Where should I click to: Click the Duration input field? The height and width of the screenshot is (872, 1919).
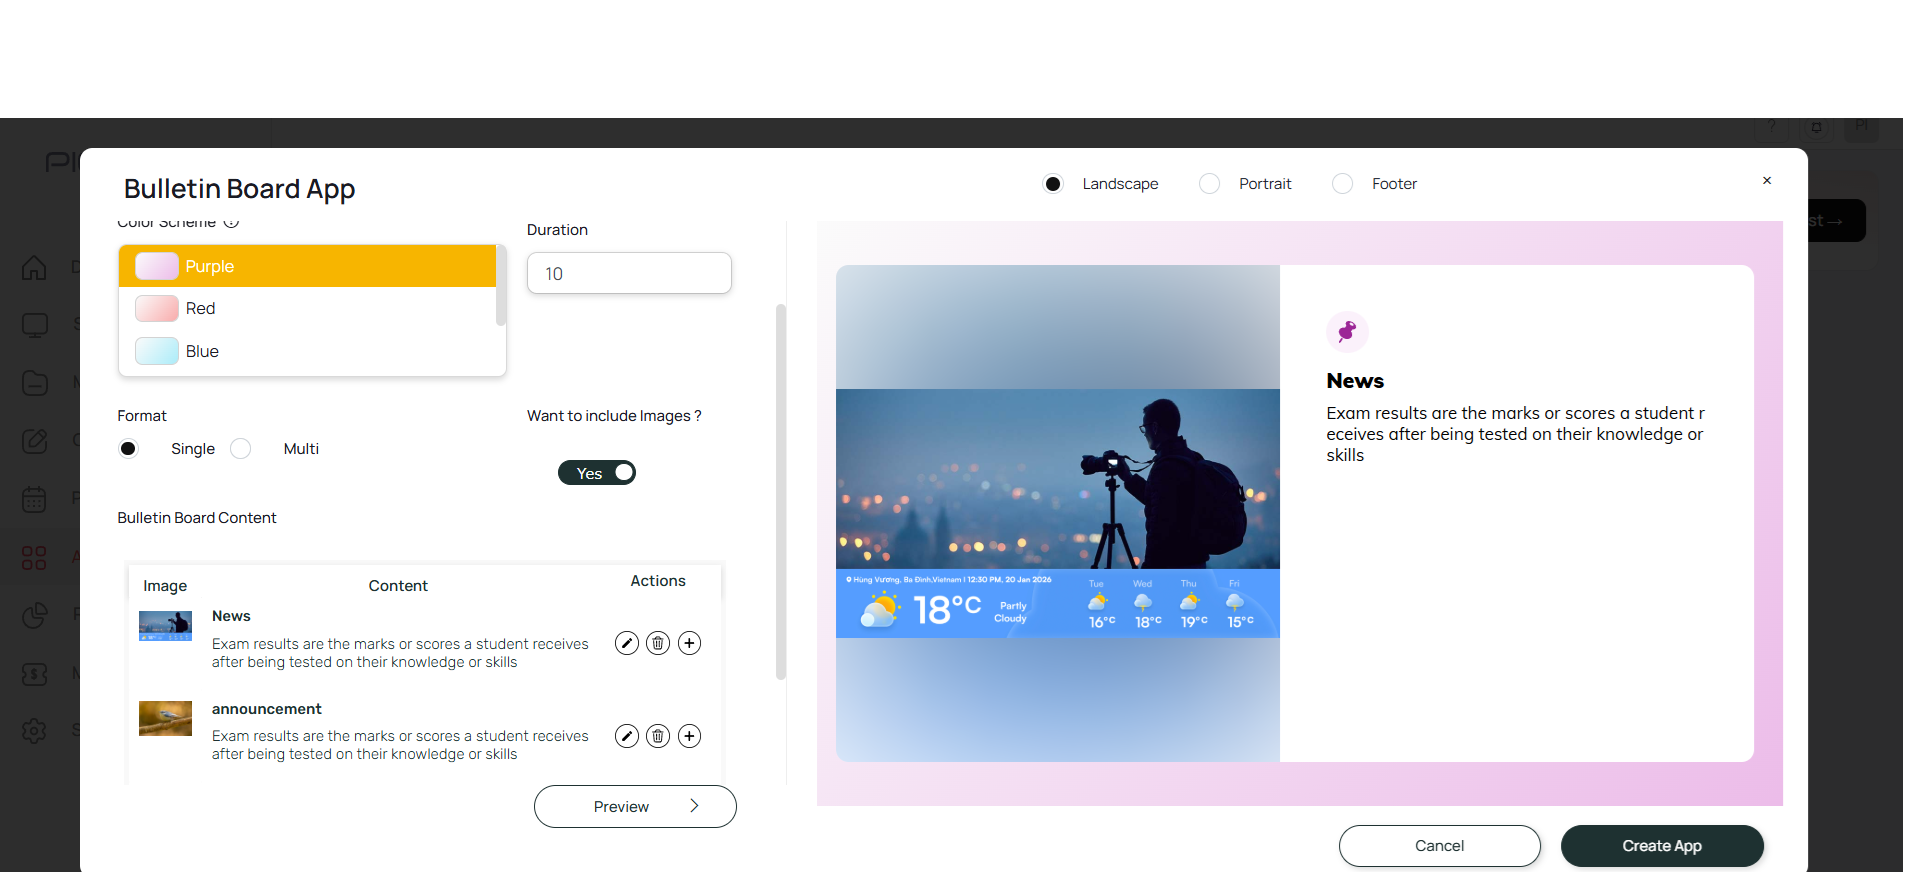coord(629,274)
